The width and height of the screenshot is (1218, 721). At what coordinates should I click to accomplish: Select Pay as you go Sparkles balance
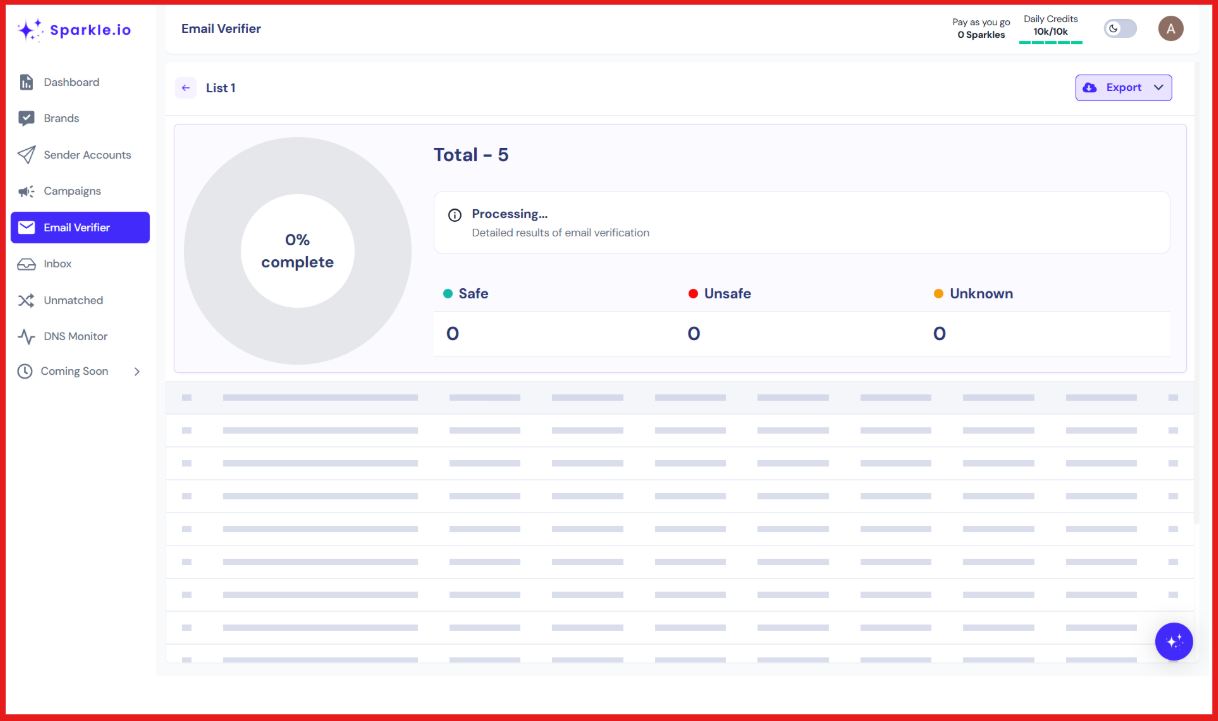[x=981, y=27]
